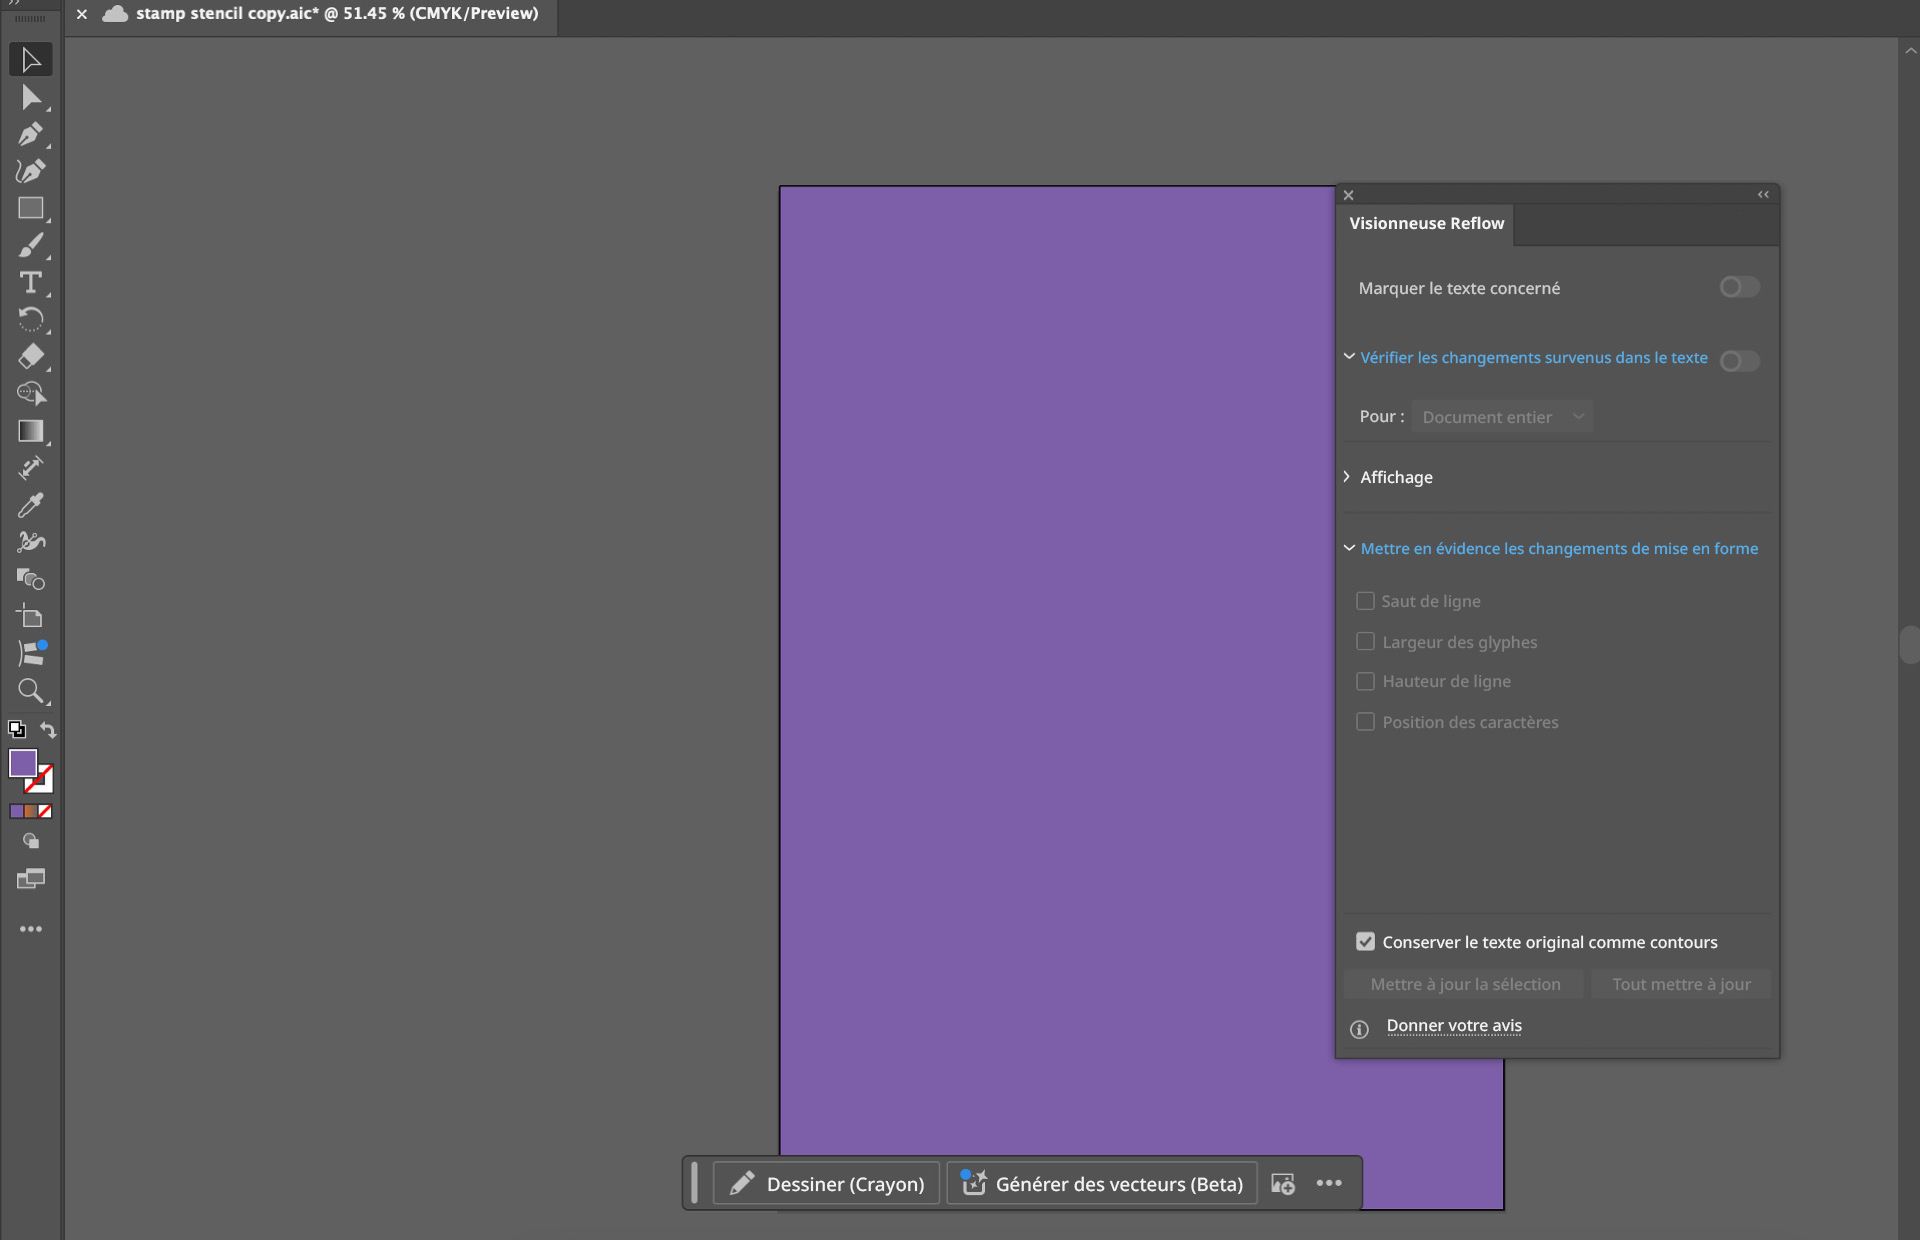The width and height of the screenshot is (1920, 1240).
Task: Choose the Rectangle tool
Action: click(x=30, y=208)
